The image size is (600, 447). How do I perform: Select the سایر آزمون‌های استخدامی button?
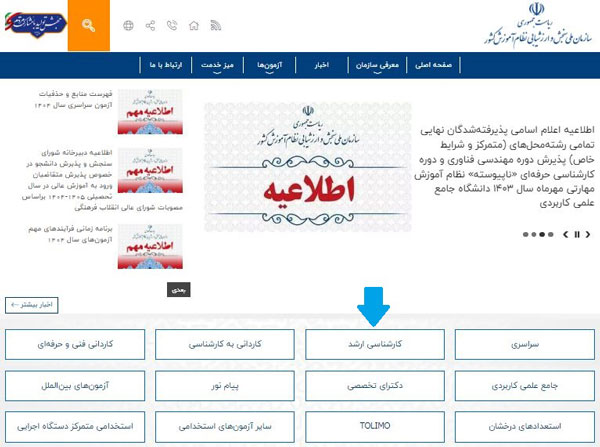(x=225, y=427)
